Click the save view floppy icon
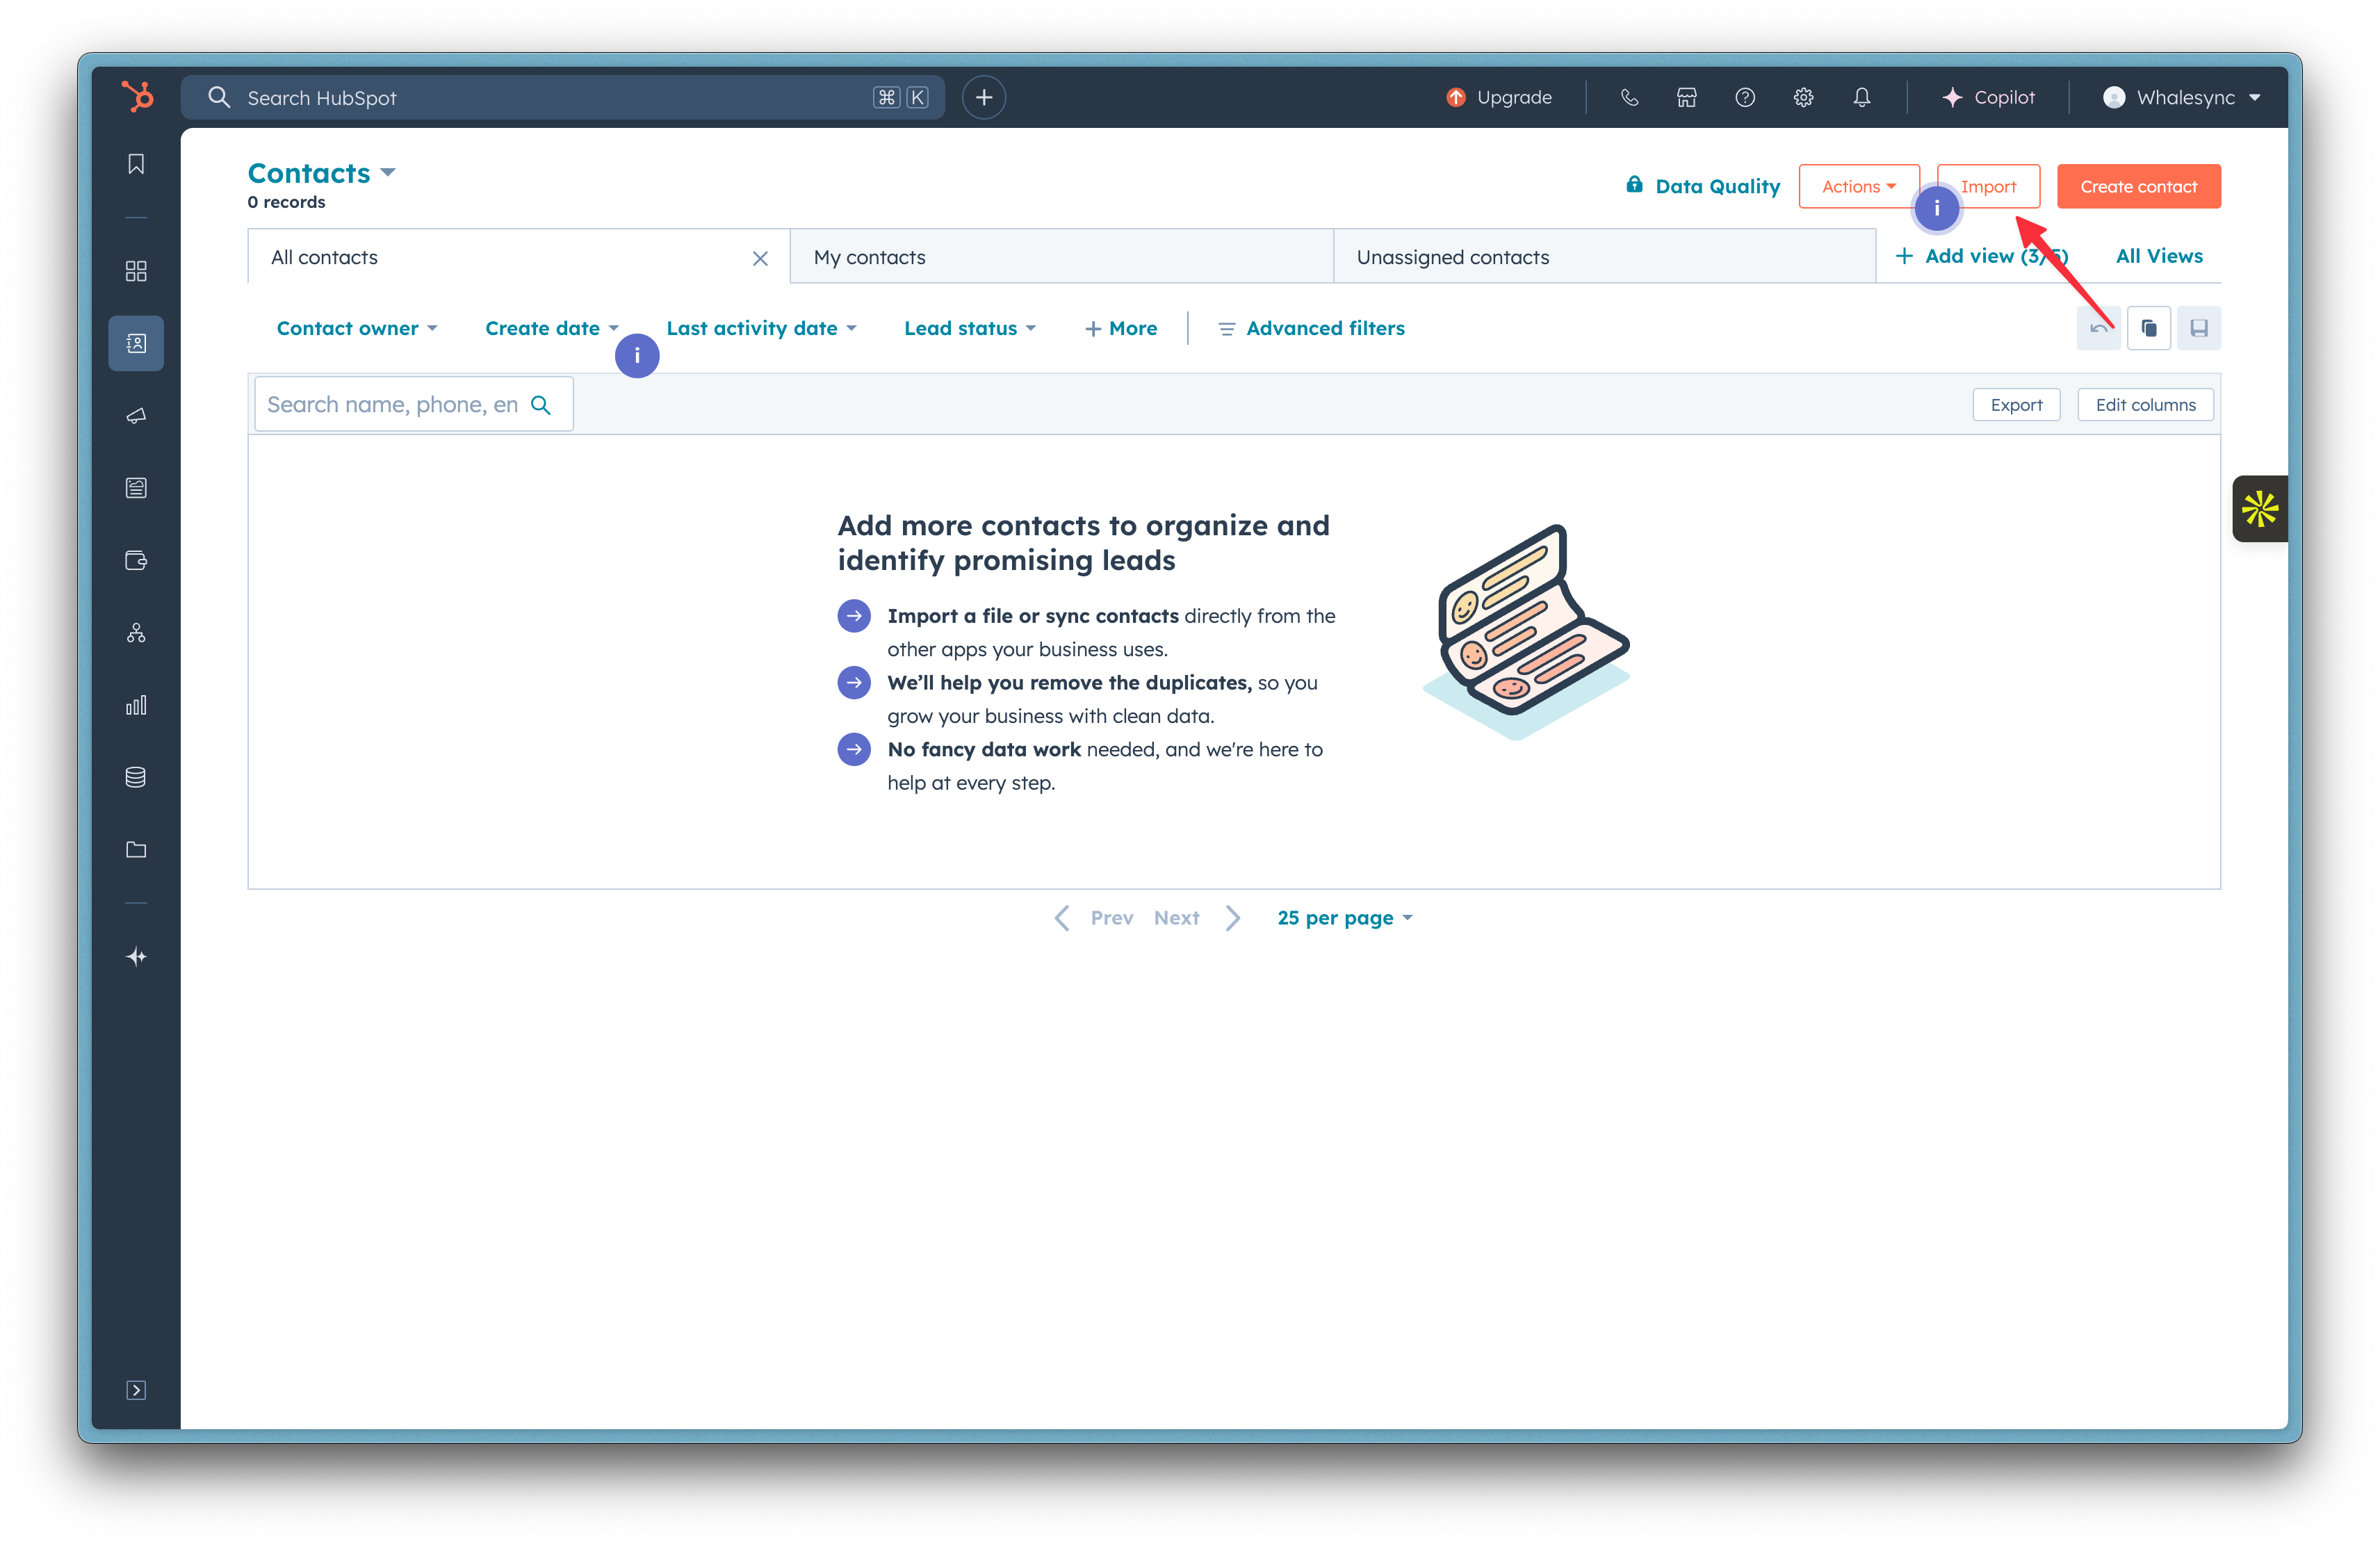This screenshot has width=2380, height=1546. [2198, 328]
